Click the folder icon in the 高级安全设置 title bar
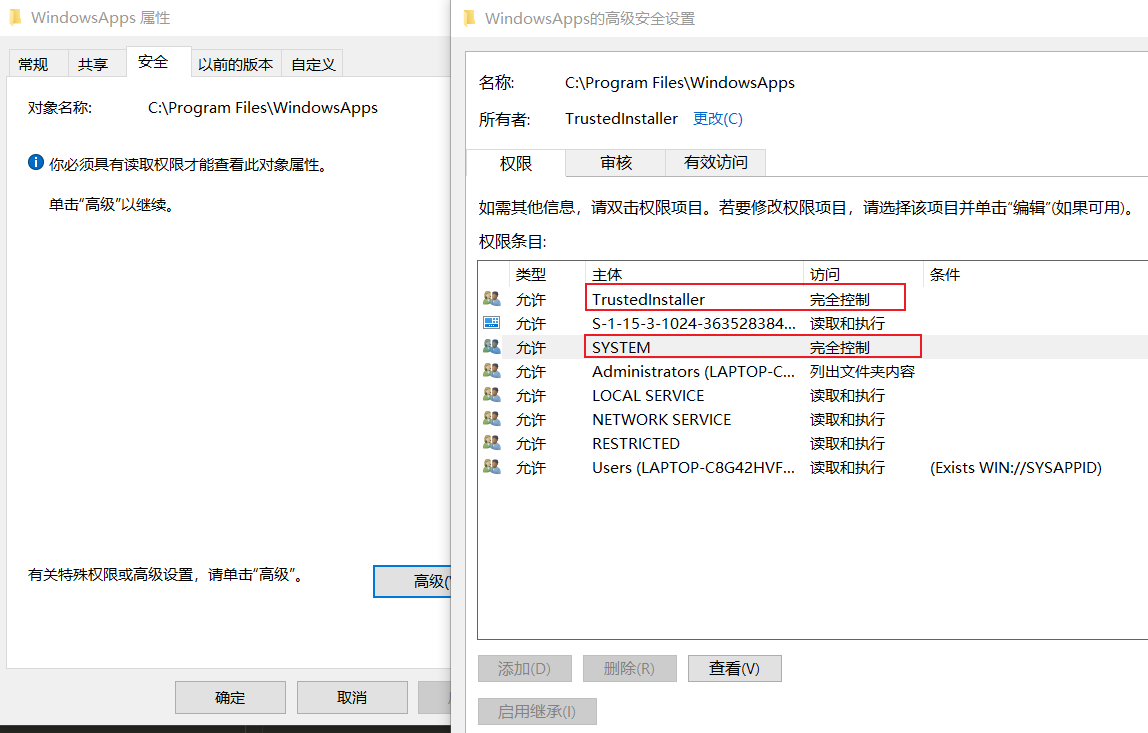The height and width of the screenshot is (733, 1148). [x=469, y=18]
